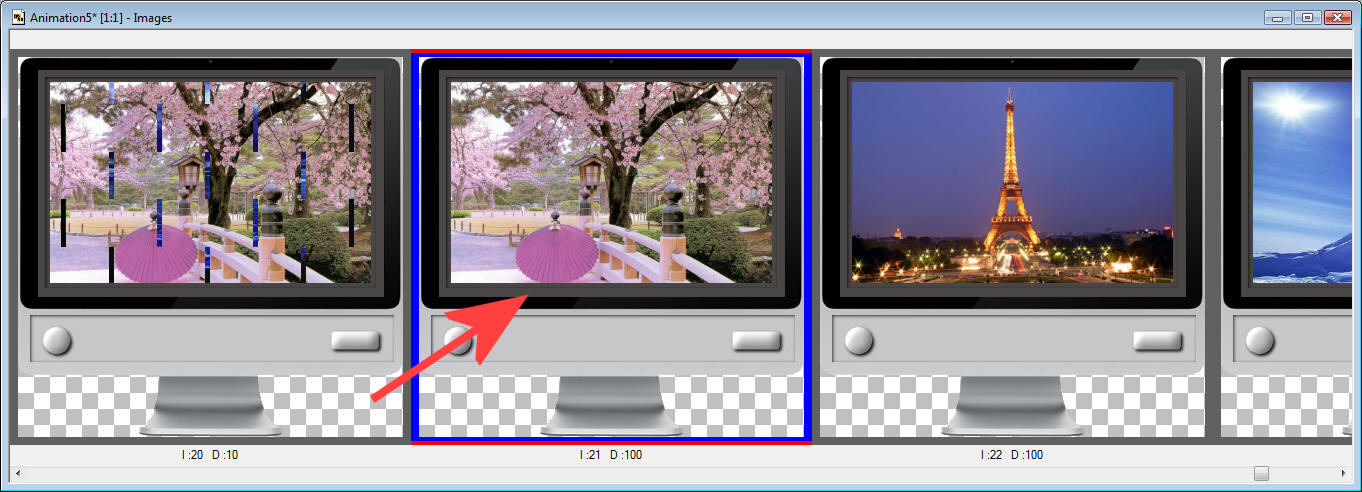
Task: Click the 'I:20 D:10' frame label
Action: 210,455
